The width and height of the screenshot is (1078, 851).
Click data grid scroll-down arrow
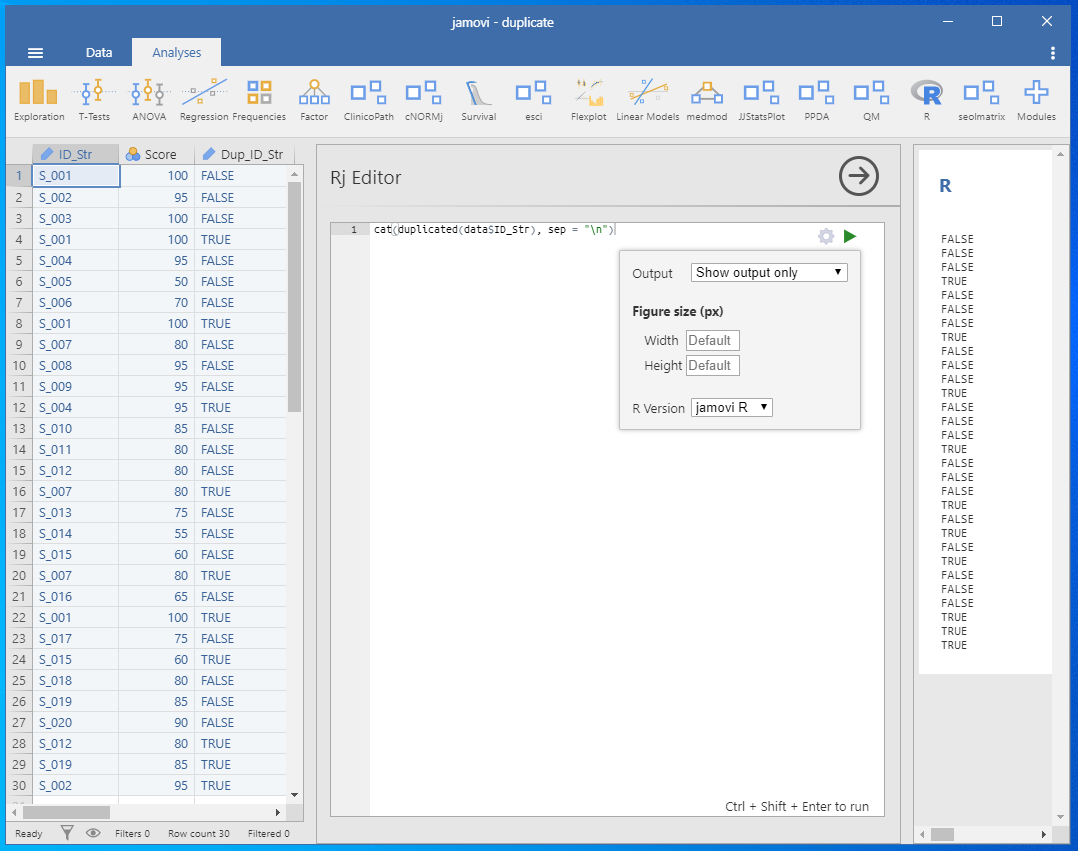pos(294,795)
